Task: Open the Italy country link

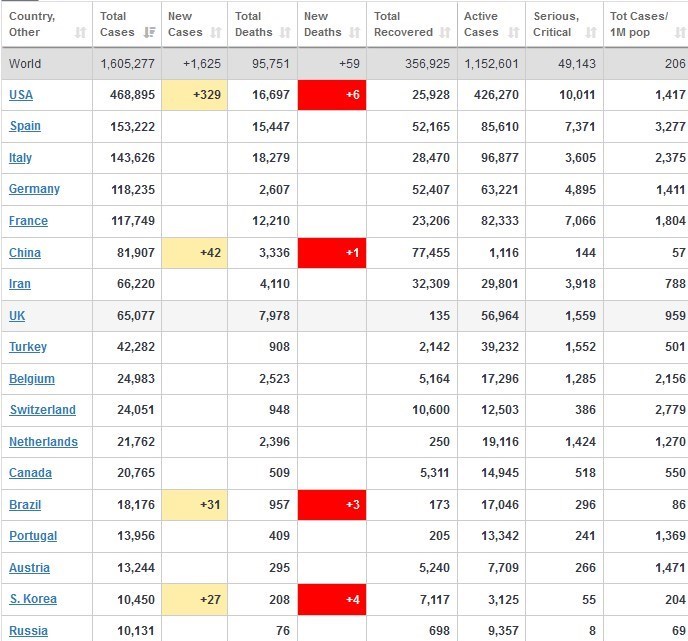Action: click(20, 158)
